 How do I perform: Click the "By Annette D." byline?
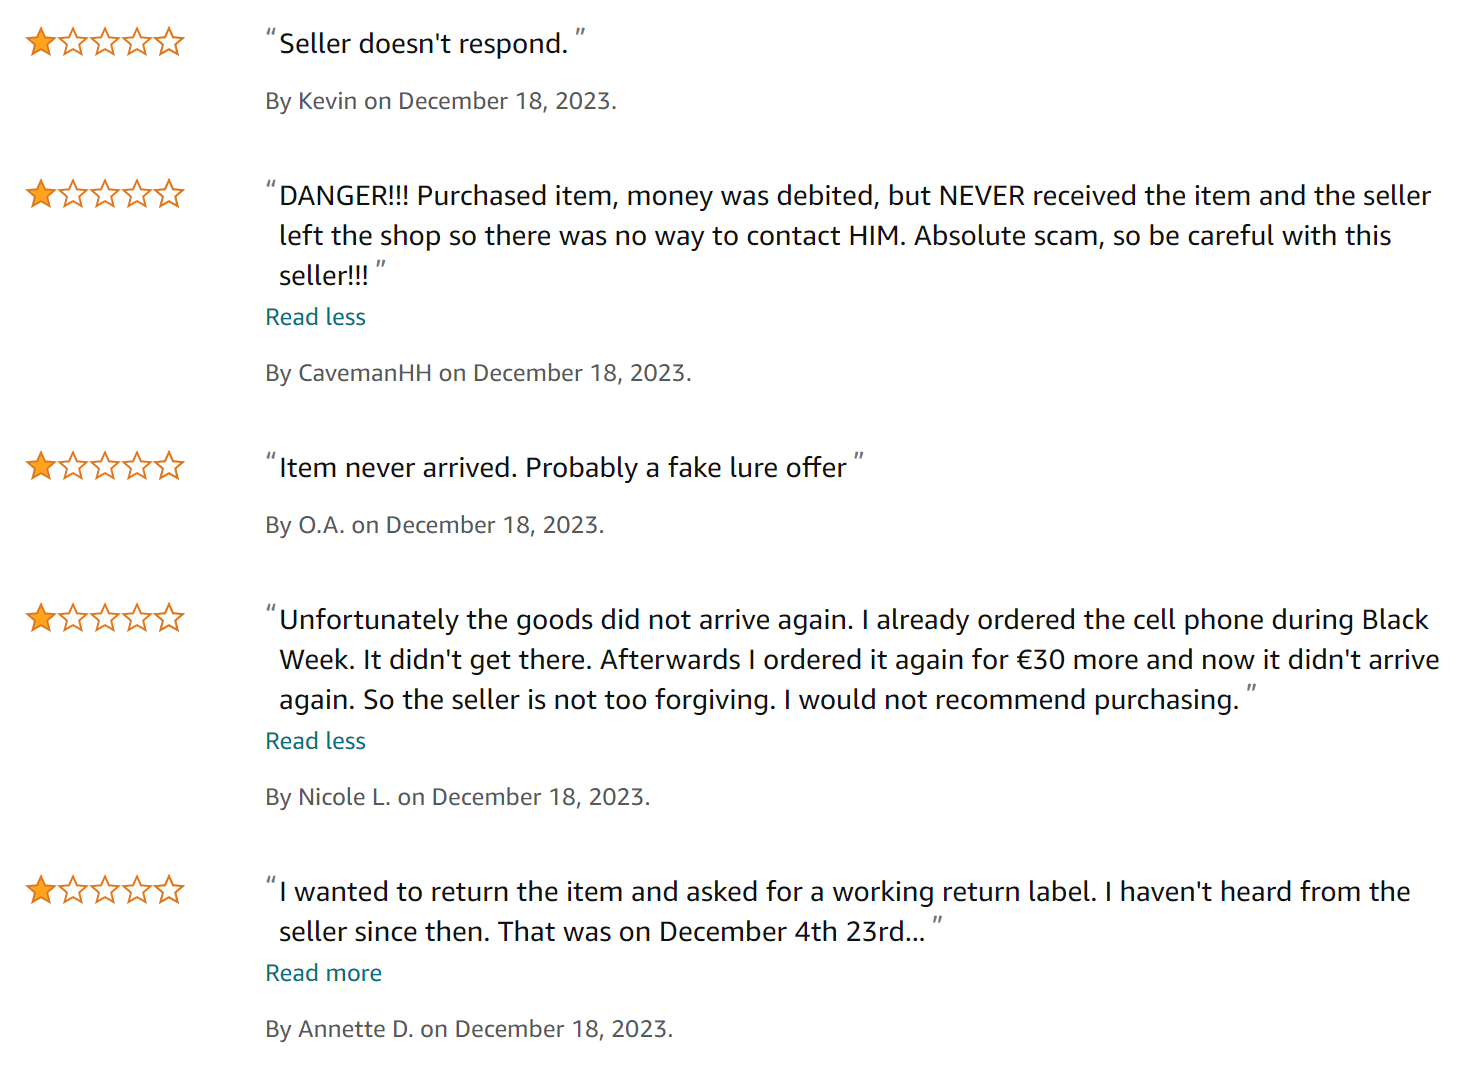[x=468, y=1029]
